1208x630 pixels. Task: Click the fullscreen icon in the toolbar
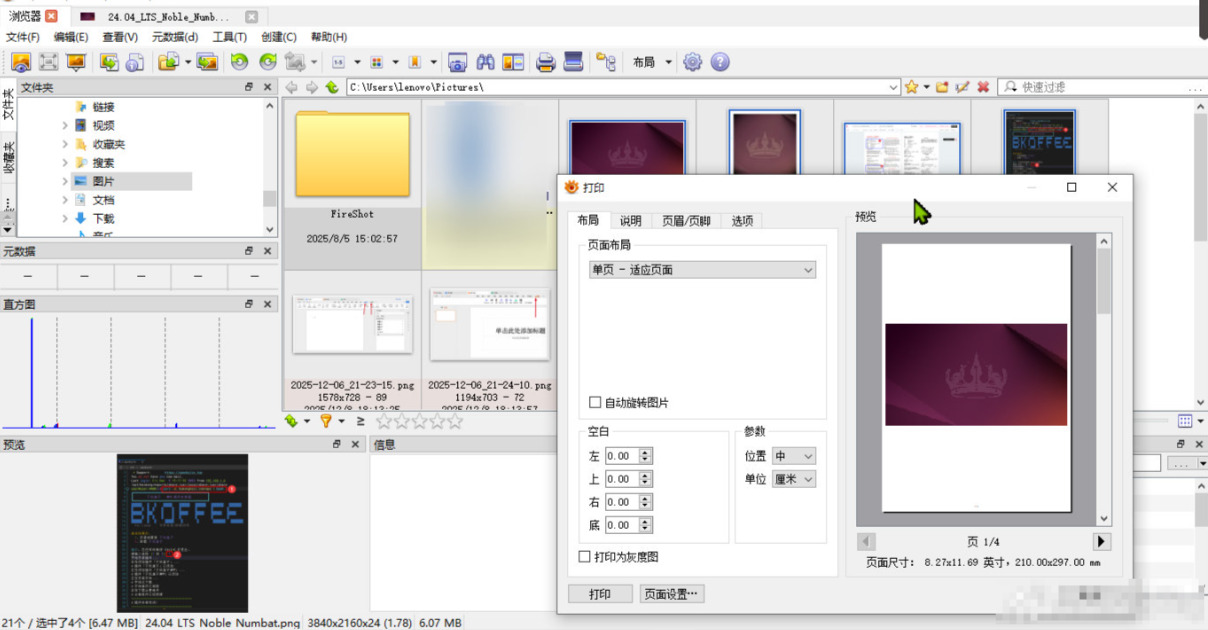pos(48,62)
